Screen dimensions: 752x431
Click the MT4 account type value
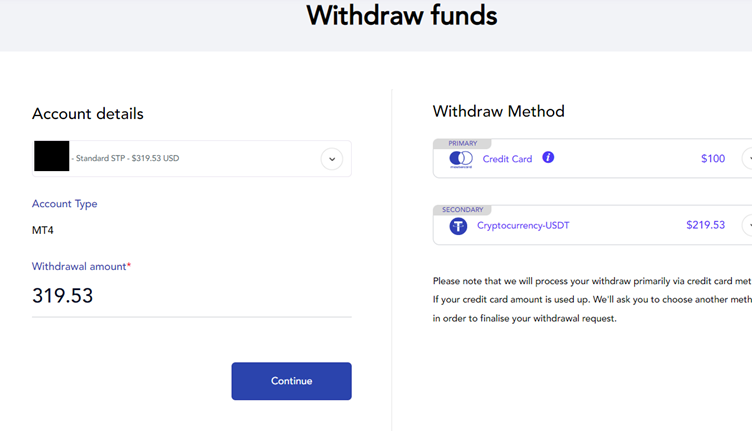[43, 231]
